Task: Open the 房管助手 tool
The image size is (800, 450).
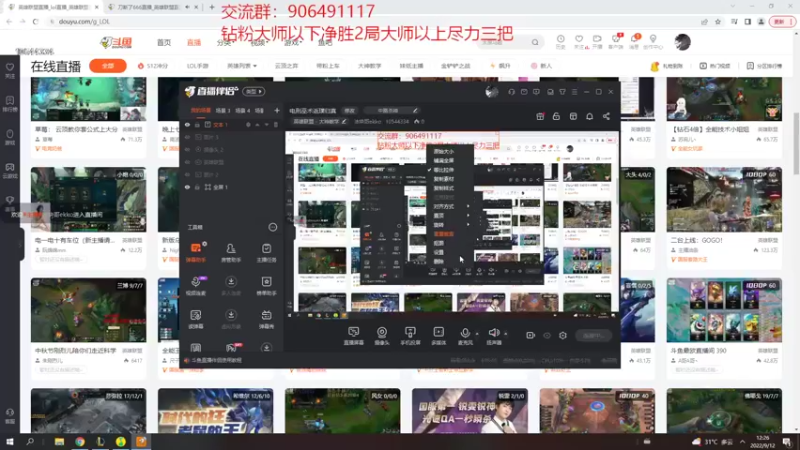Action: click(231, 253)
